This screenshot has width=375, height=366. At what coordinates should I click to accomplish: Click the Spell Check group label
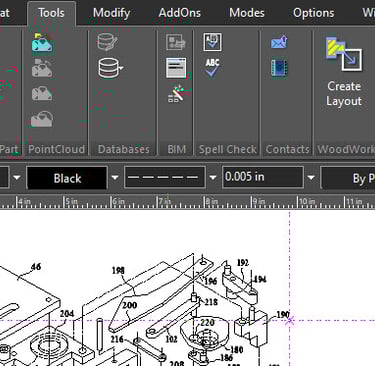click(227, 149)
